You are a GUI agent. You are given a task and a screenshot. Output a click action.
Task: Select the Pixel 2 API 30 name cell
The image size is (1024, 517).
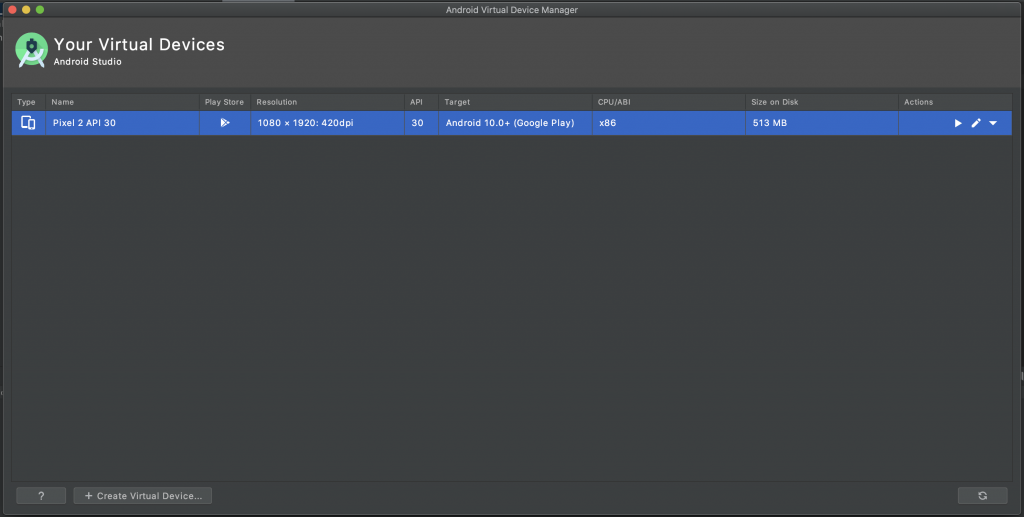pyautogui.click(x=122, y=123)
